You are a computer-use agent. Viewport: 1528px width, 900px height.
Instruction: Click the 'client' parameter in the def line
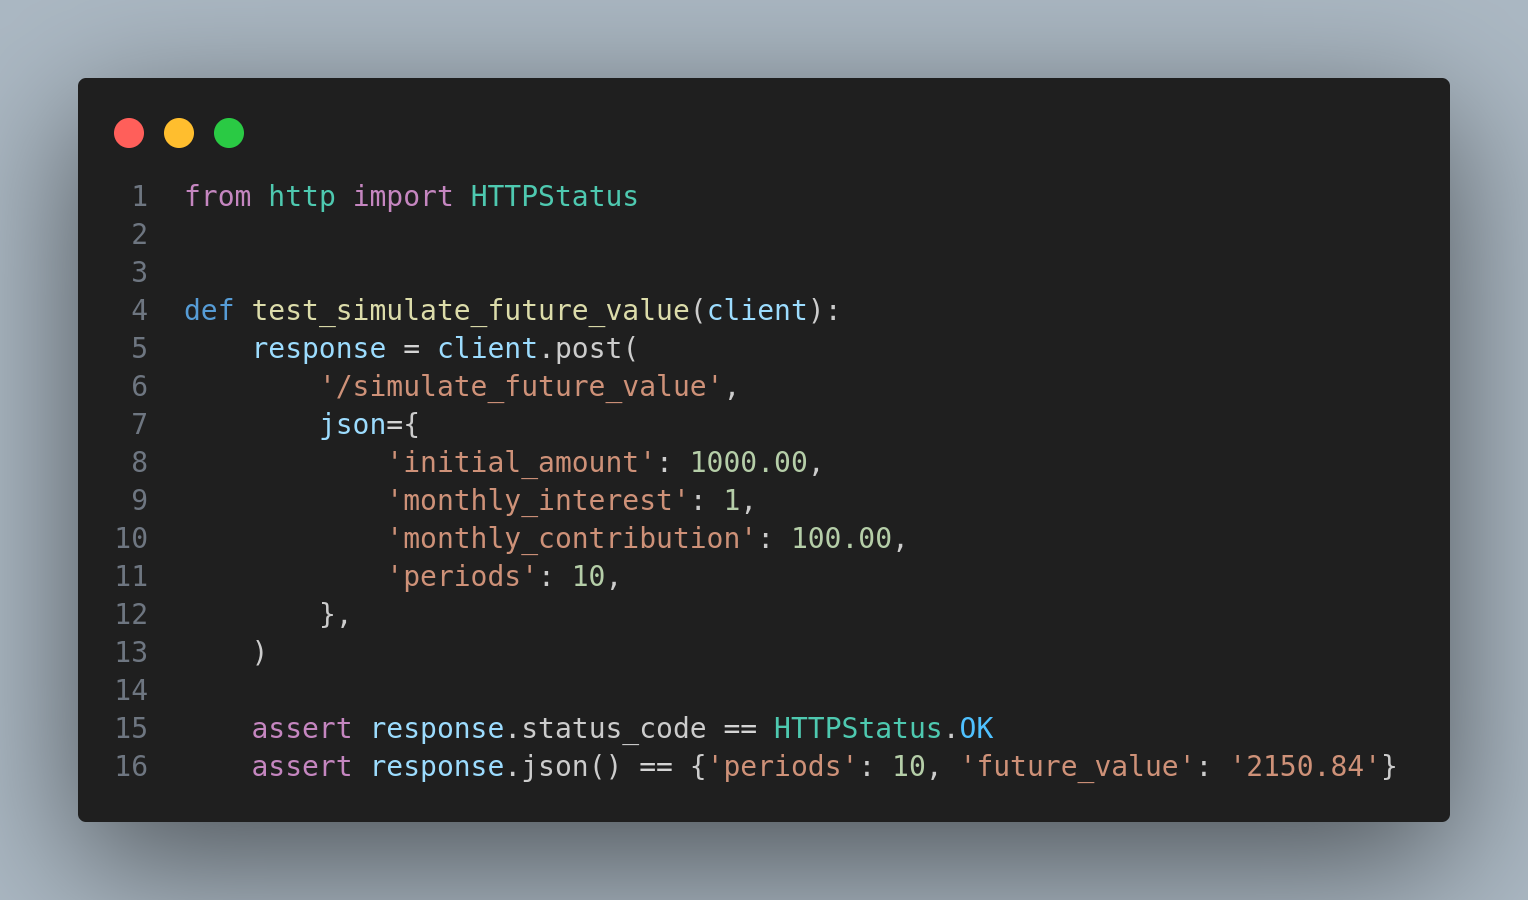click(757, 310)
